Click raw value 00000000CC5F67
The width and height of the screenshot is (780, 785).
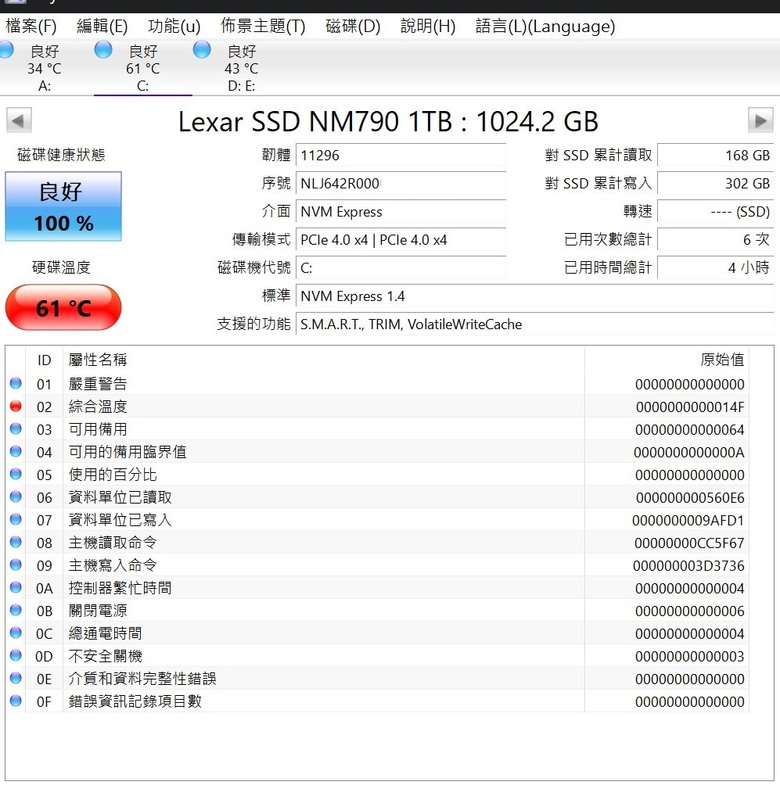[689, 543]
